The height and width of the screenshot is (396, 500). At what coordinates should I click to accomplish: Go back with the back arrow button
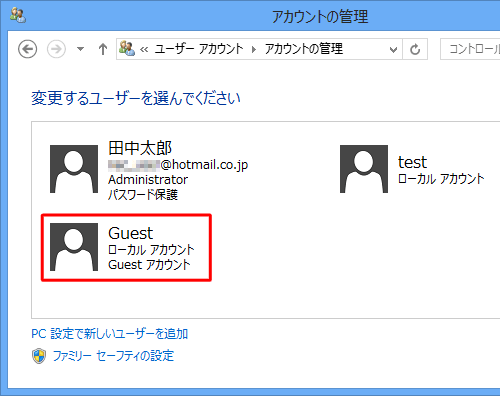pos(27,49)
